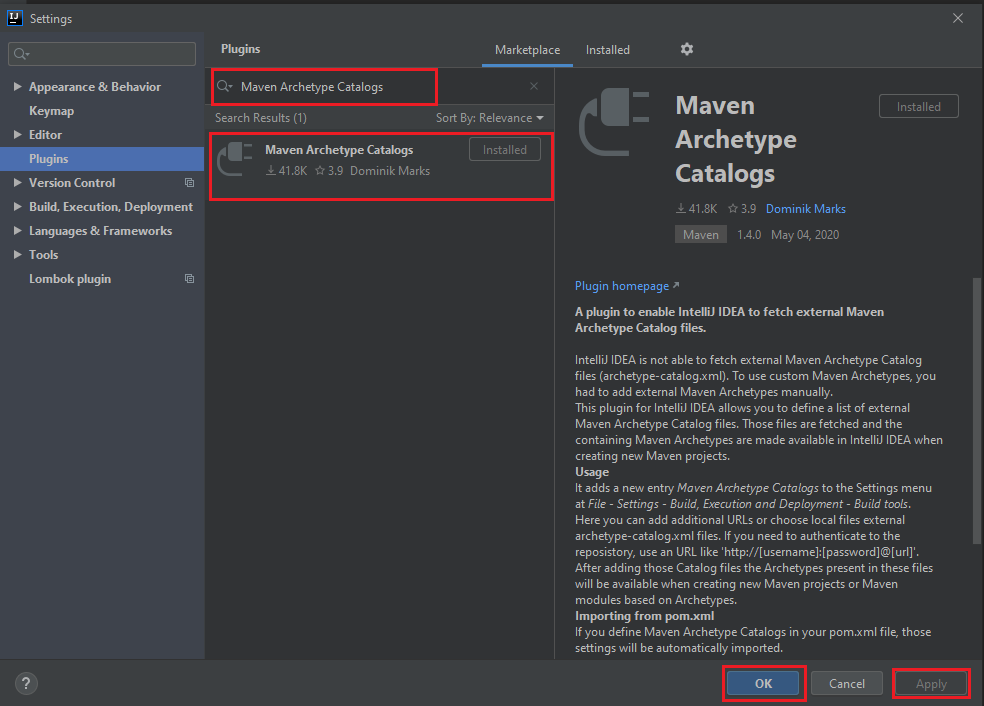Image resolution: width=984 pixels, height=706 pixels.
Task: Select Lombok plugin in settings tree
Action: 70,279
